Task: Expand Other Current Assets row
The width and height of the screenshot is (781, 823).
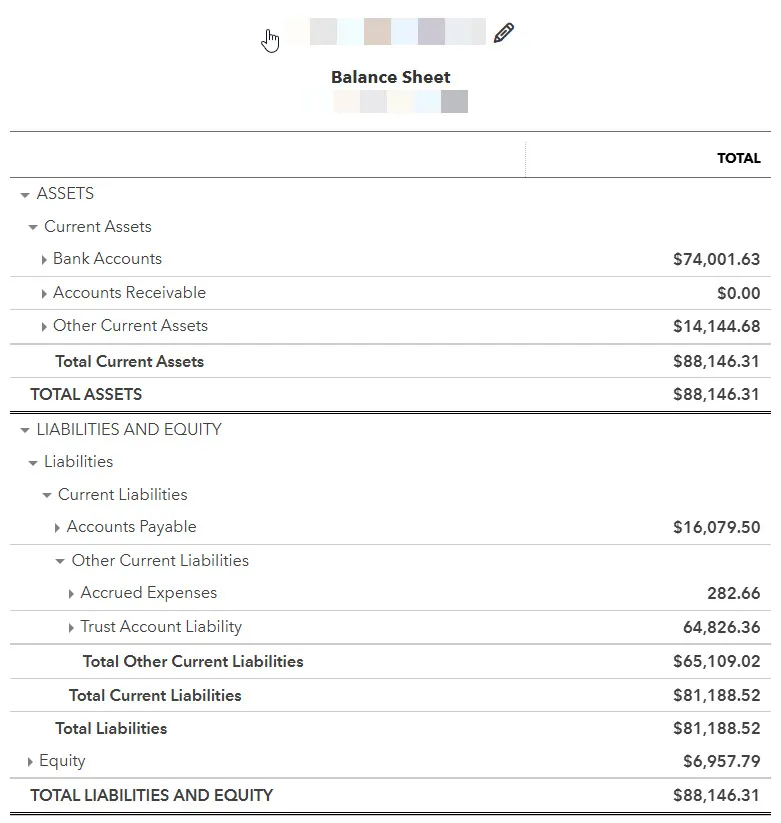Action: click(44, 327)
